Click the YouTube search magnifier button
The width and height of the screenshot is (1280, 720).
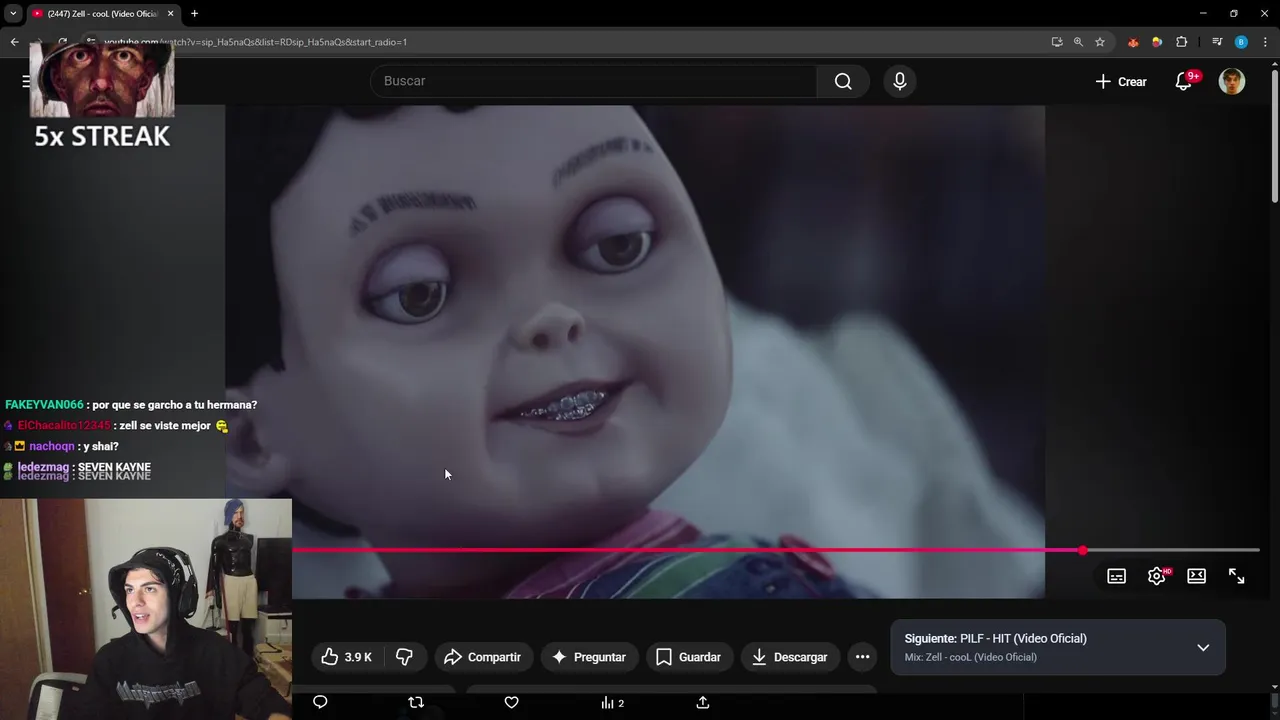point(843,81)
